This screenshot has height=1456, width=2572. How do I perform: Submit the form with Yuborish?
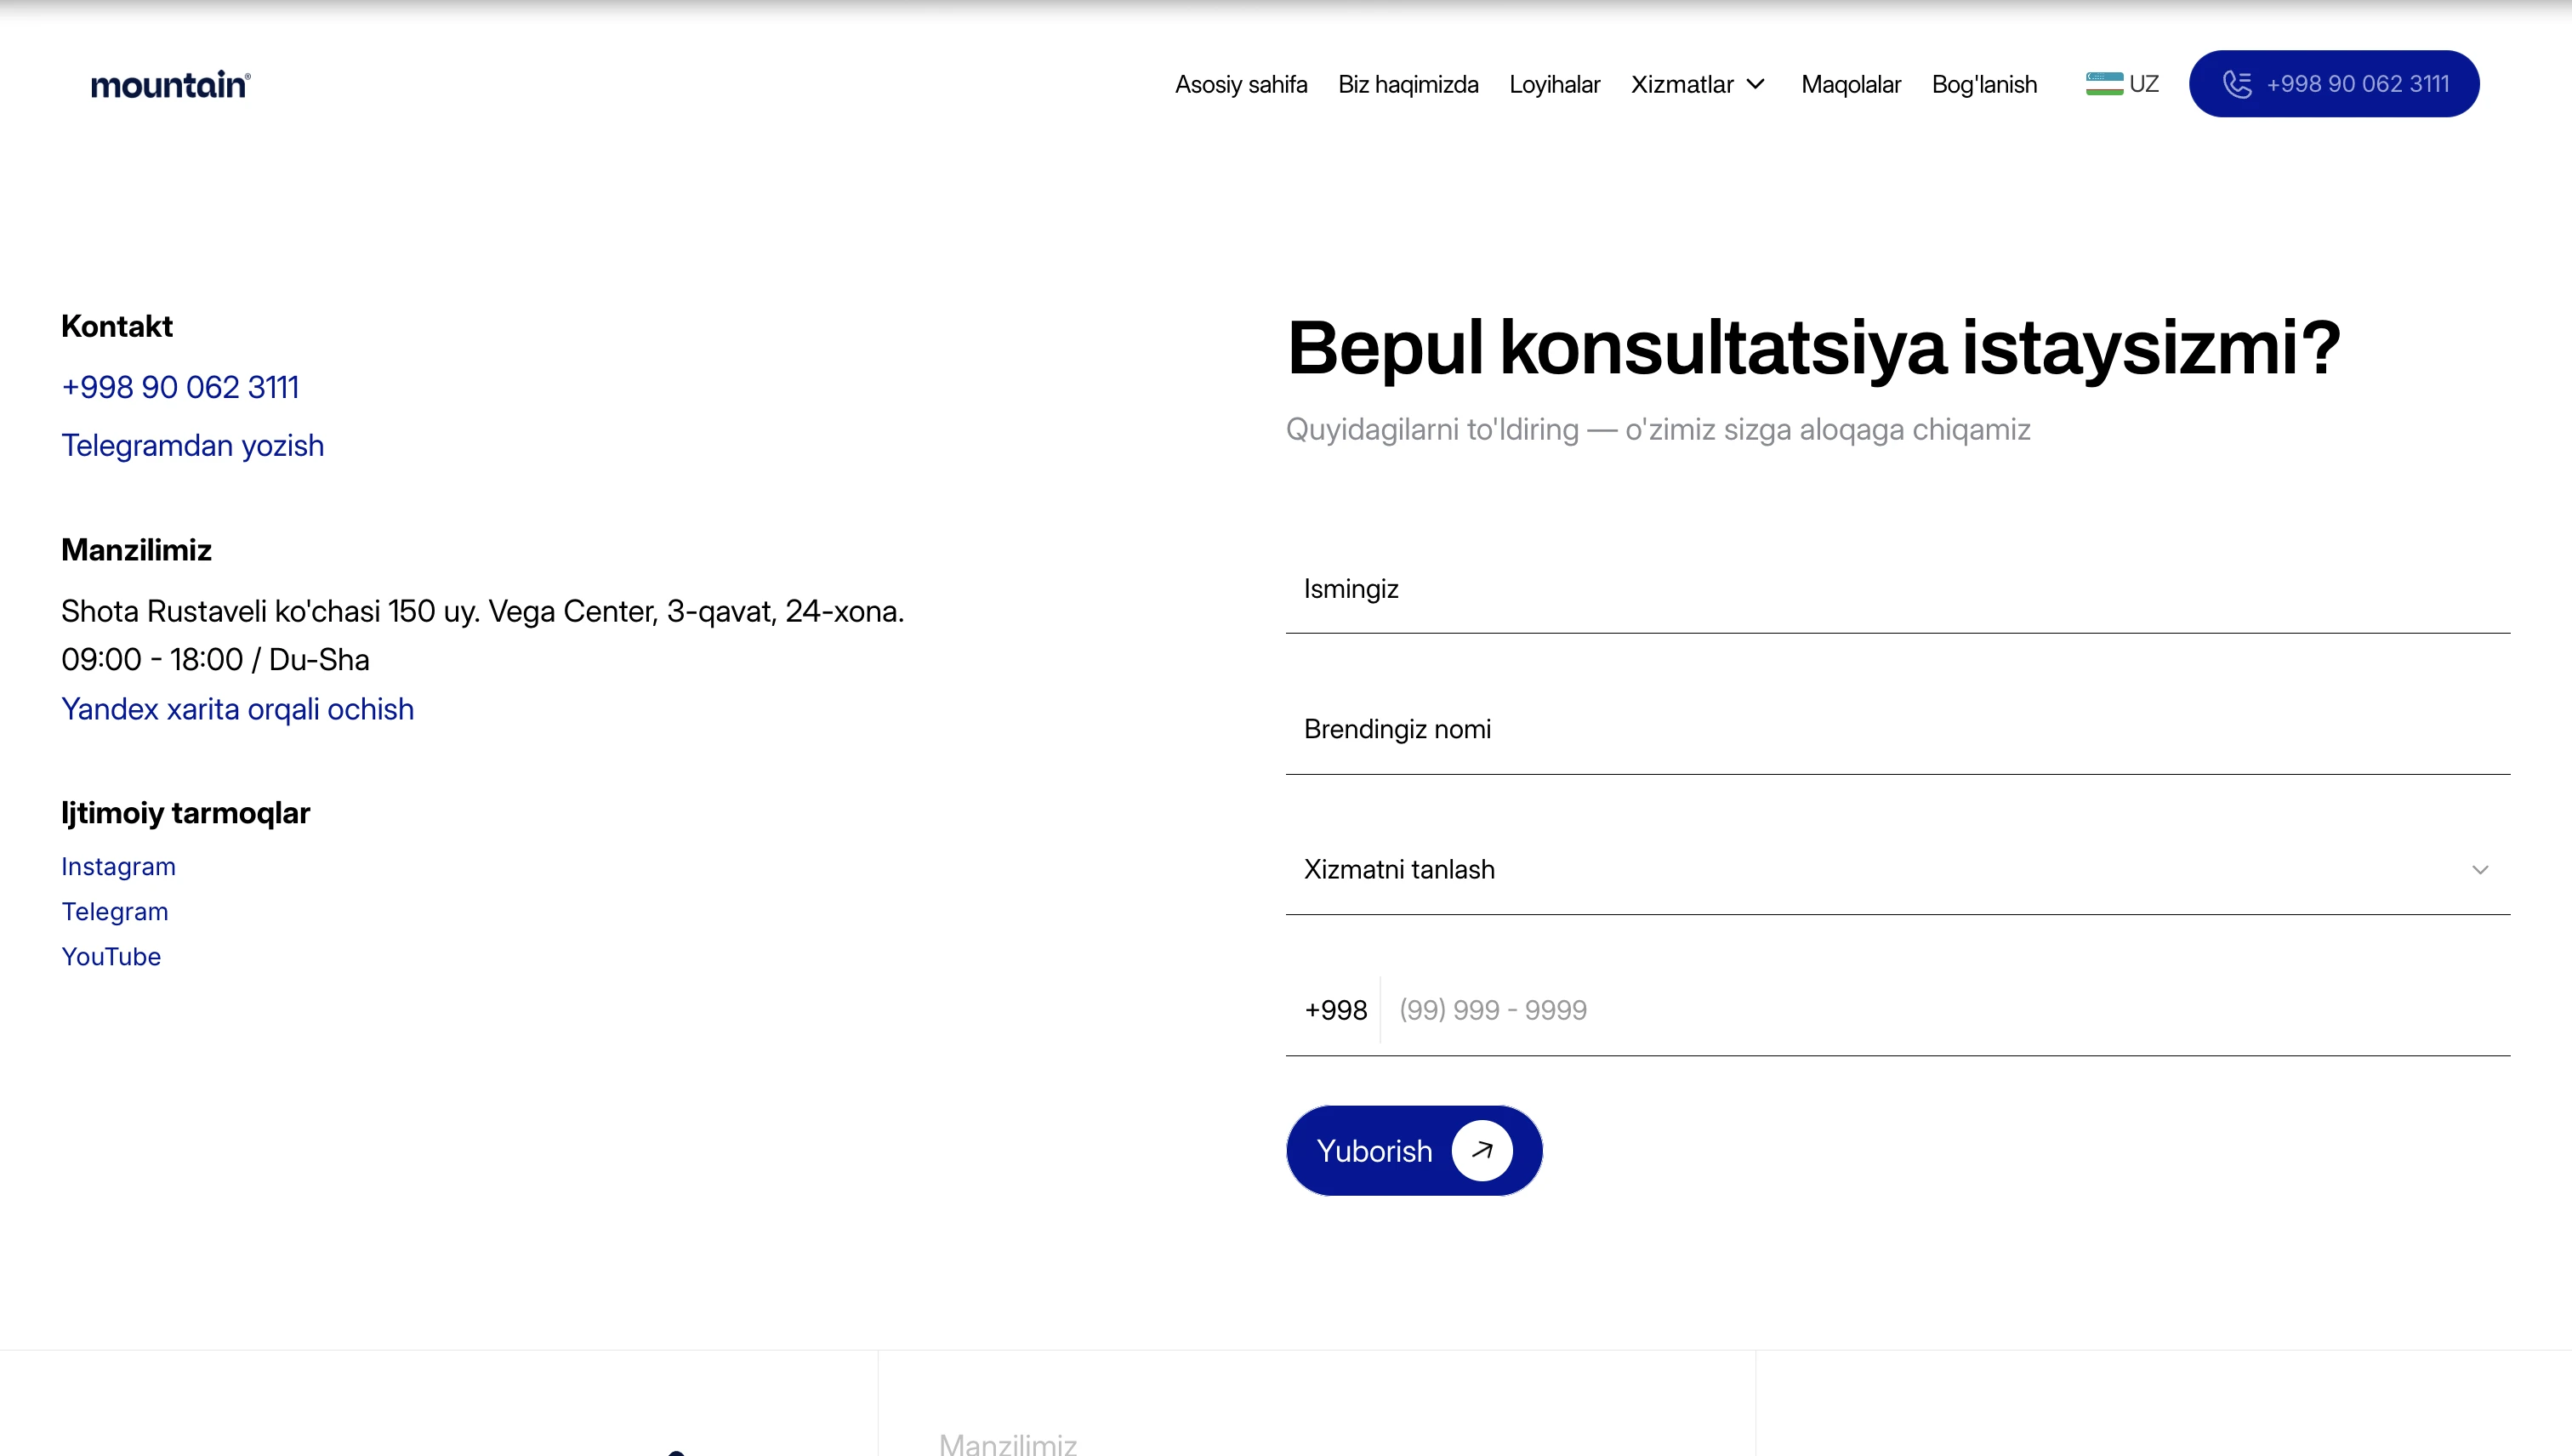[1414, 1151]
